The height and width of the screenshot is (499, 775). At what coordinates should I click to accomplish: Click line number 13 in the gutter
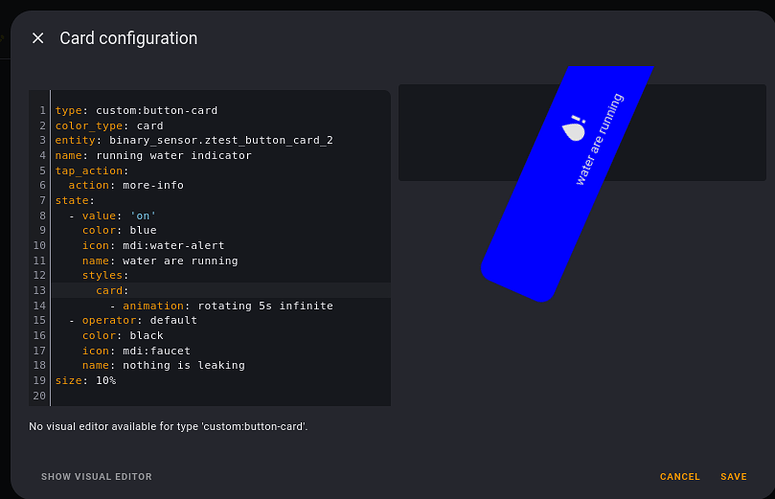(x=39, y=291)
